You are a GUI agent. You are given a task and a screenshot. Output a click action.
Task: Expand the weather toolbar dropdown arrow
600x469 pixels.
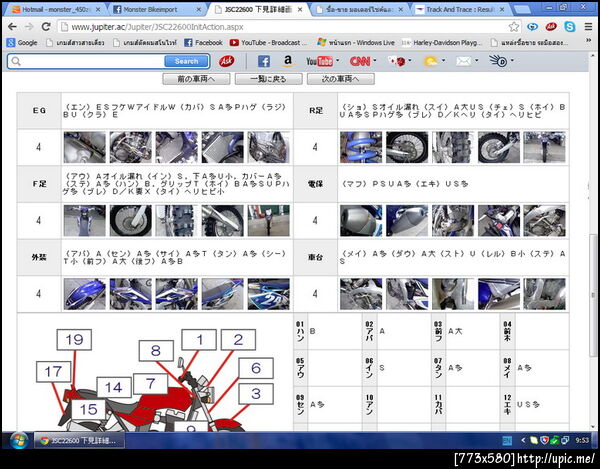443,60
